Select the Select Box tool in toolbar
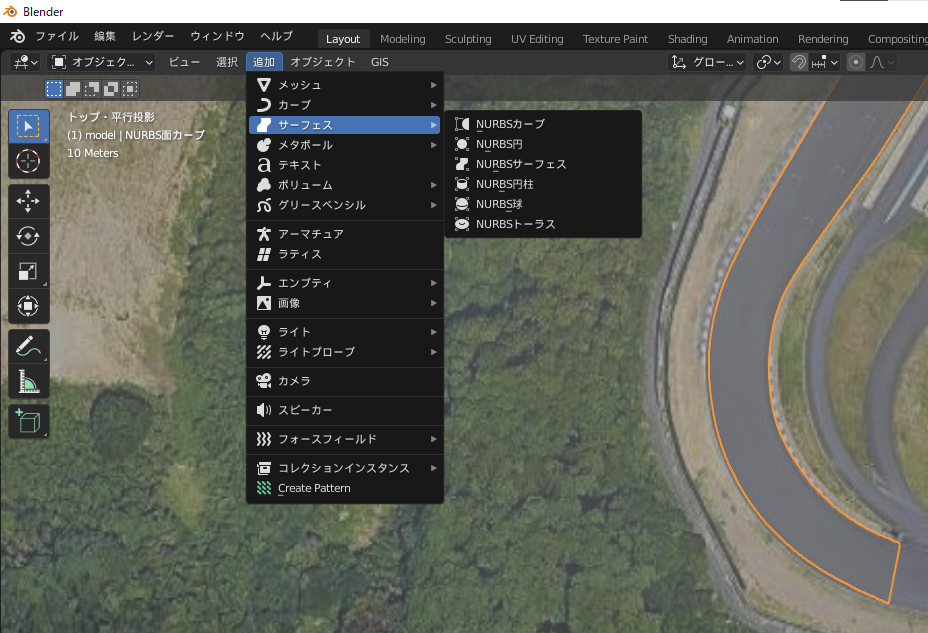Image resolution: width=928 pixels, height=633 pixels. point(28,126)
